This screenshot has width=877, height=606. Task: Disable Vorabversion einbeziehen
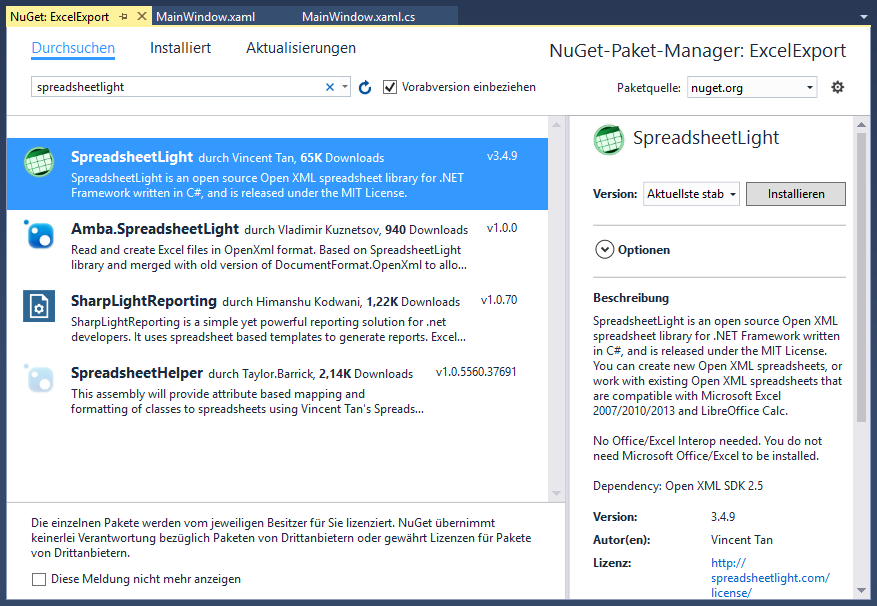tap(389, 87)
